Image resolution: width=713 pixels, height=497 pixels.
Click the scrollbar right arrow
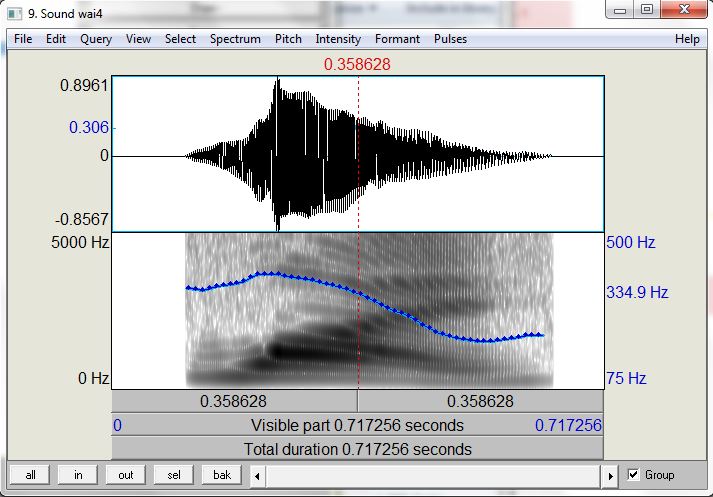[x=610, y=476]
